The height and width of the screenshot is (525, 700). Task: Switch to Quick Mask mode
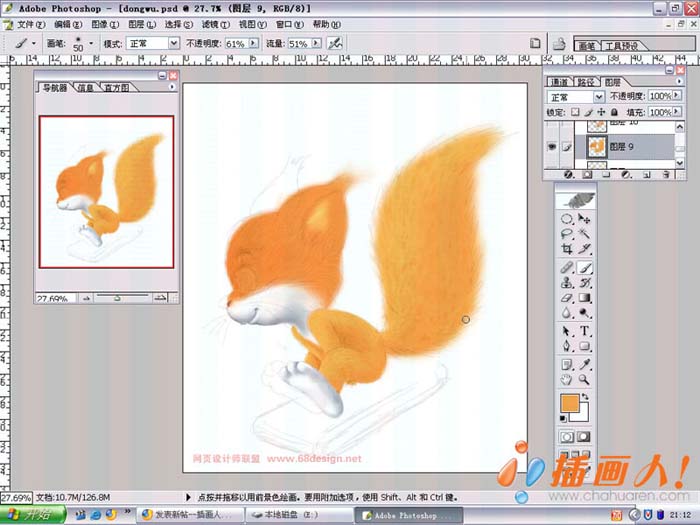584,437
